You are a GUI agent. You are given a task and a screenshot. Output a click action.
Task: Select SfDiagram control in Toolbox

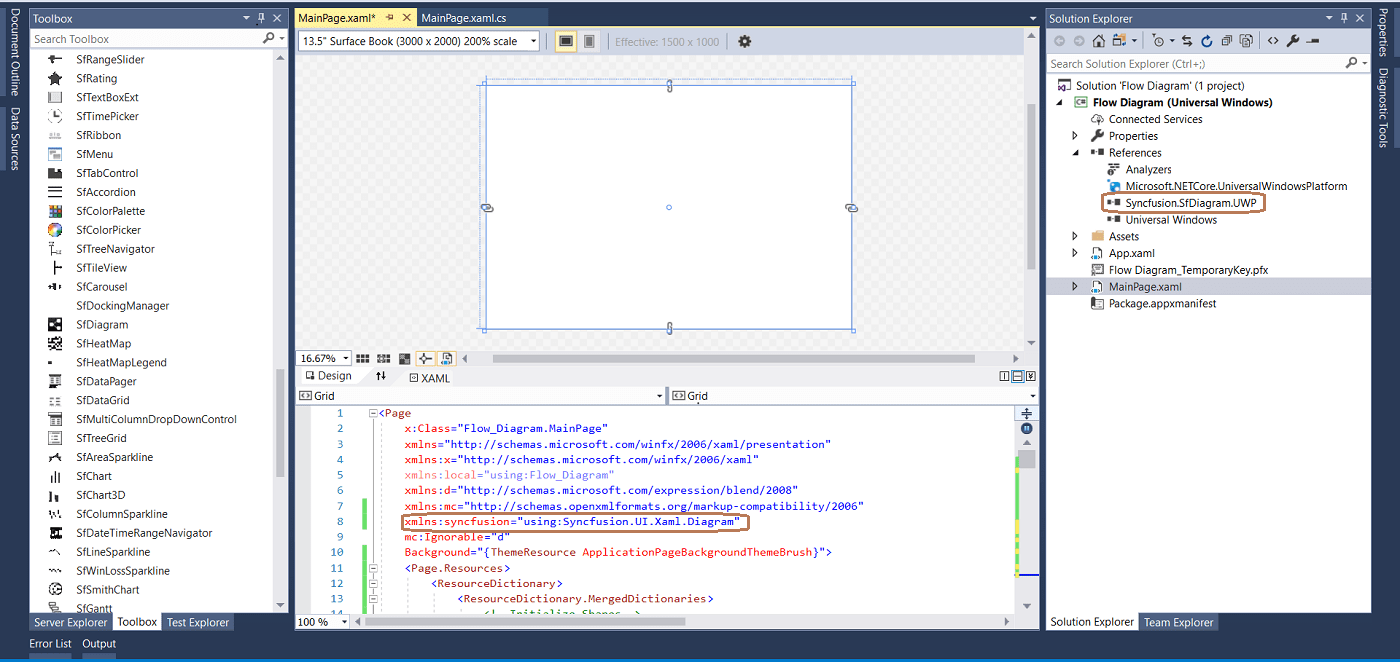pos(102,325)
